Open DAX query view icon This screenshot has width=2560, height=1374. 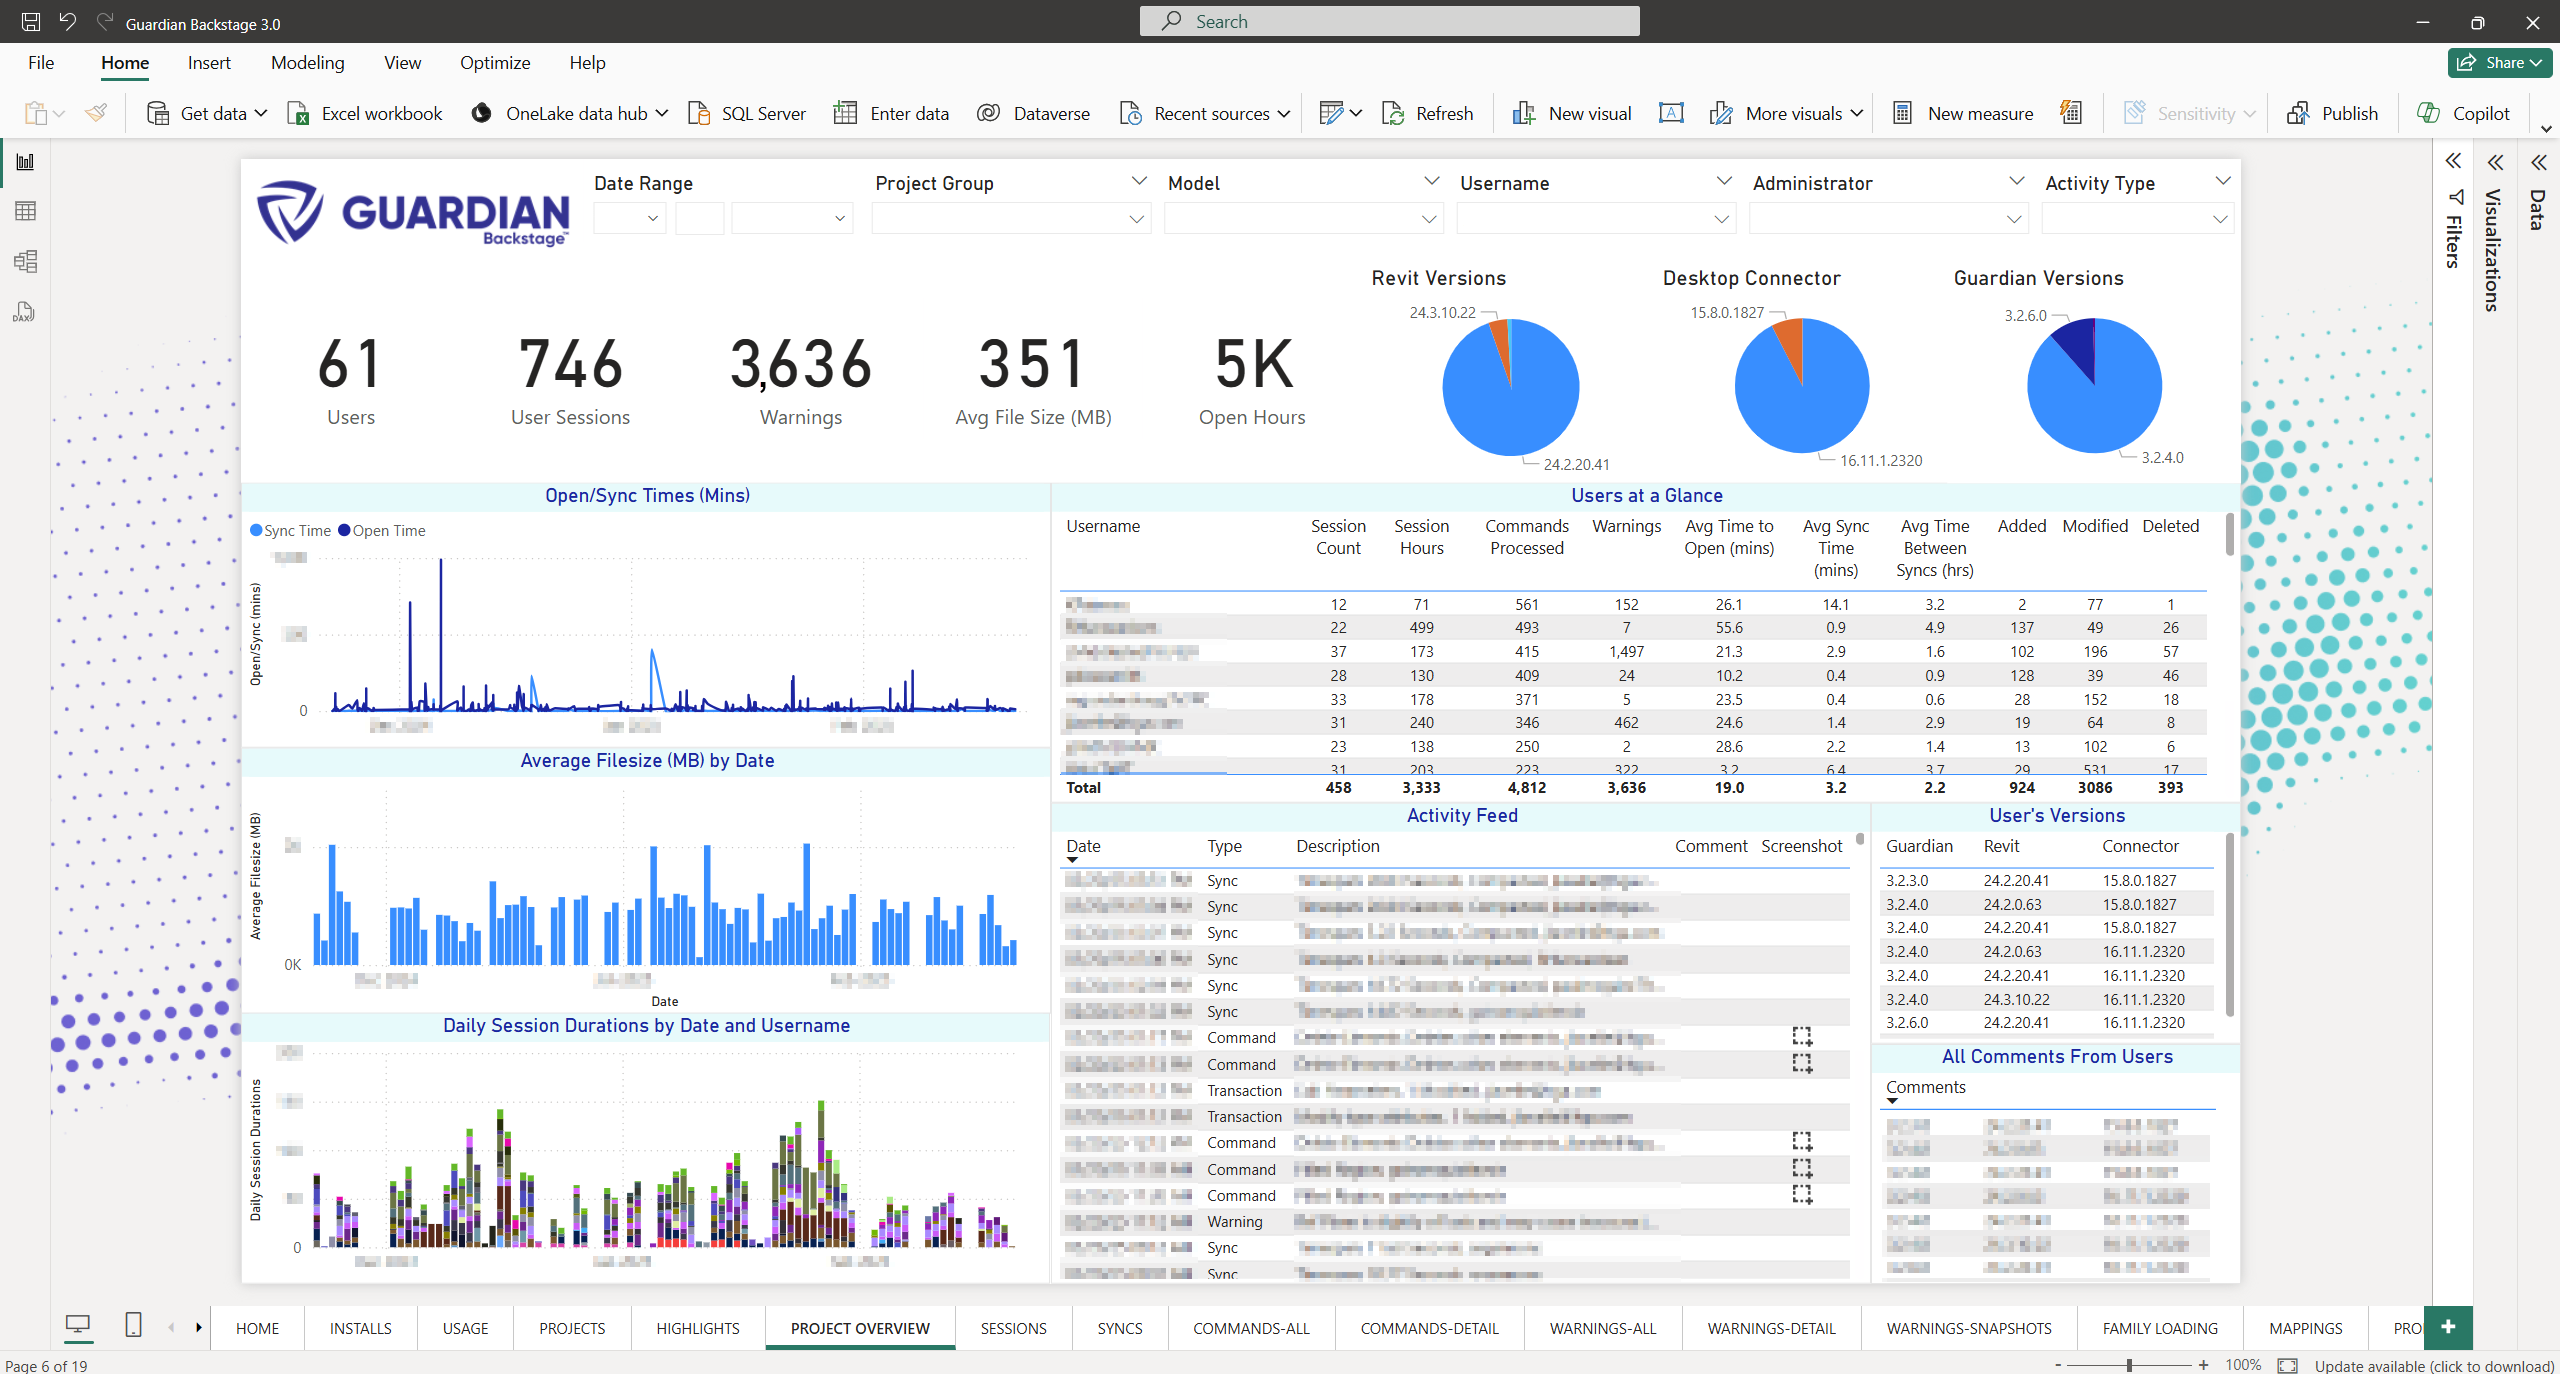click(x=25, y=313)
